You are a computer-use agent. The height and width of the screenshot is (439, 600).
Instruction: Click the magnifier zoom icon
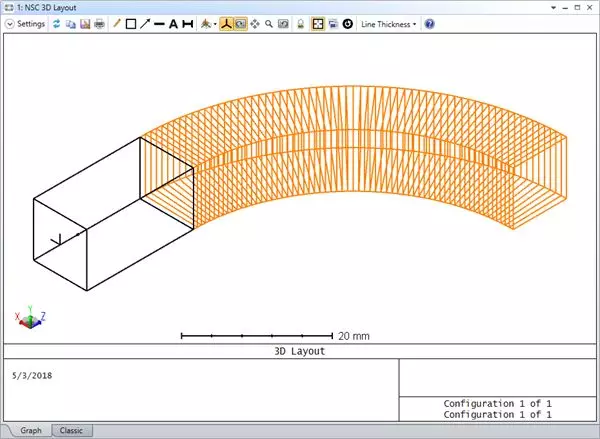click(269, 23)
